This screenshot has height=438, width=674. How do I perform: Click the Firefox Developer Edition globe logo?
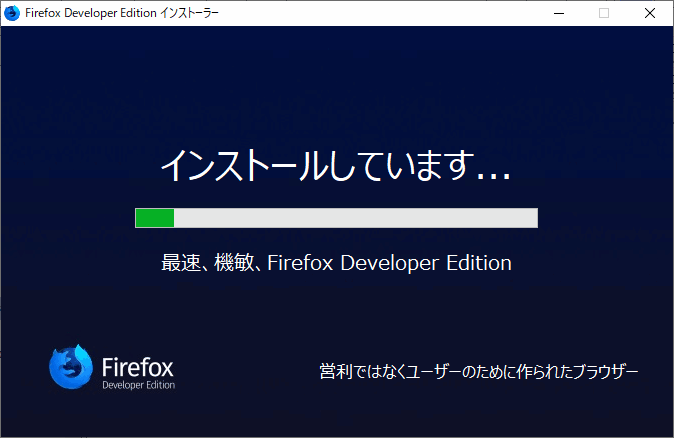click(70, 367)
